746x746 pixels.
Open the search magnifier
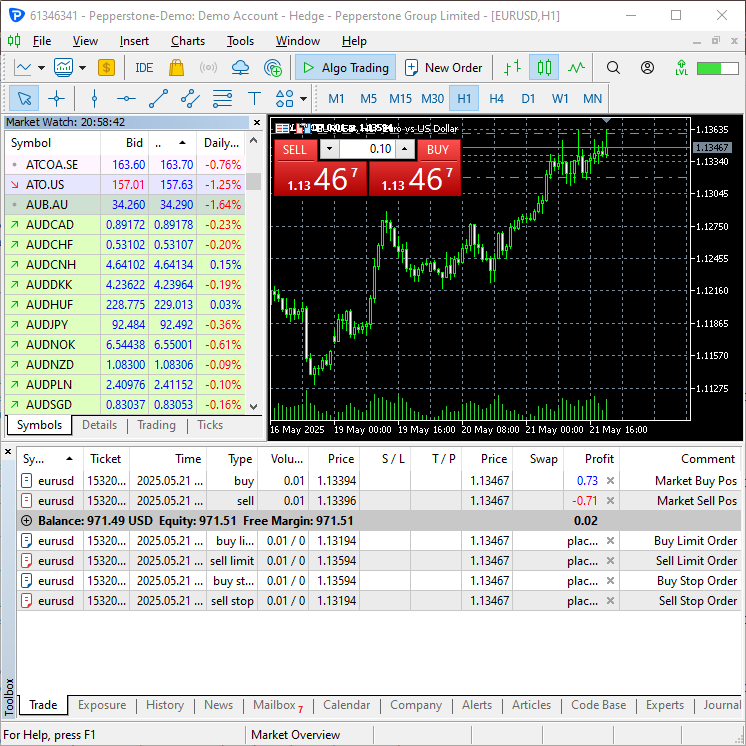613,68
